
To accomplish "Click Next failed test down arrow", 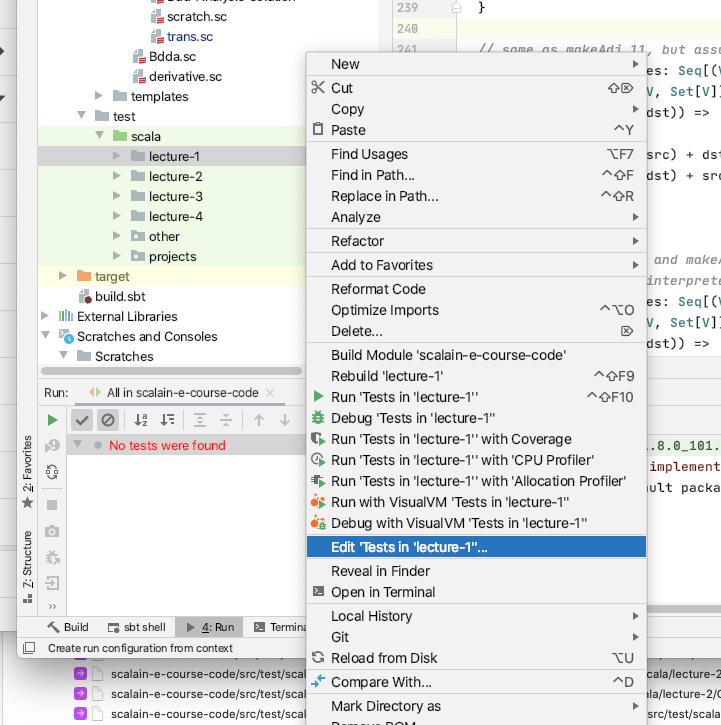I will pyautogui.click(x=285, y=420).
